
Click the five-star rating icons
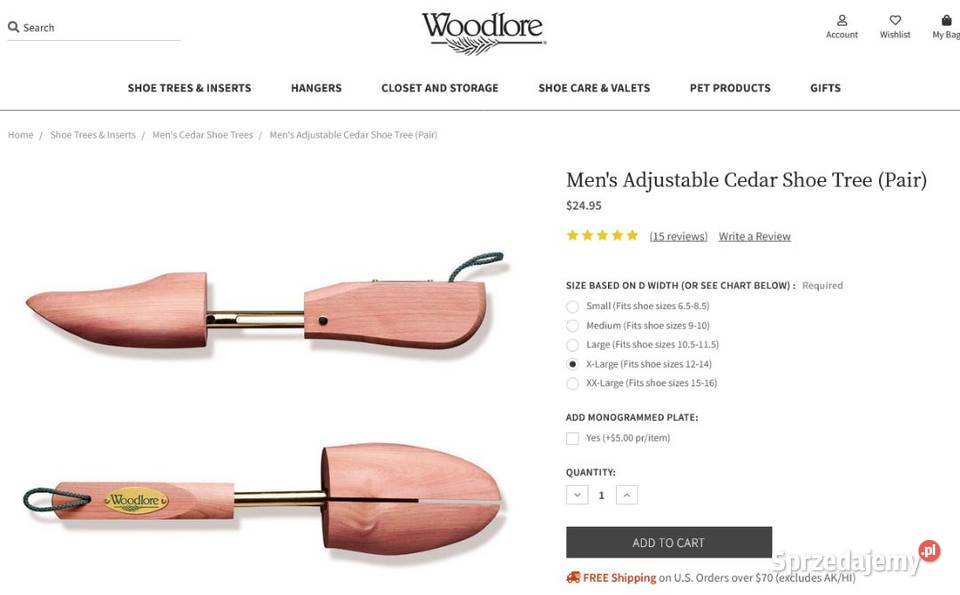[602, 236]
